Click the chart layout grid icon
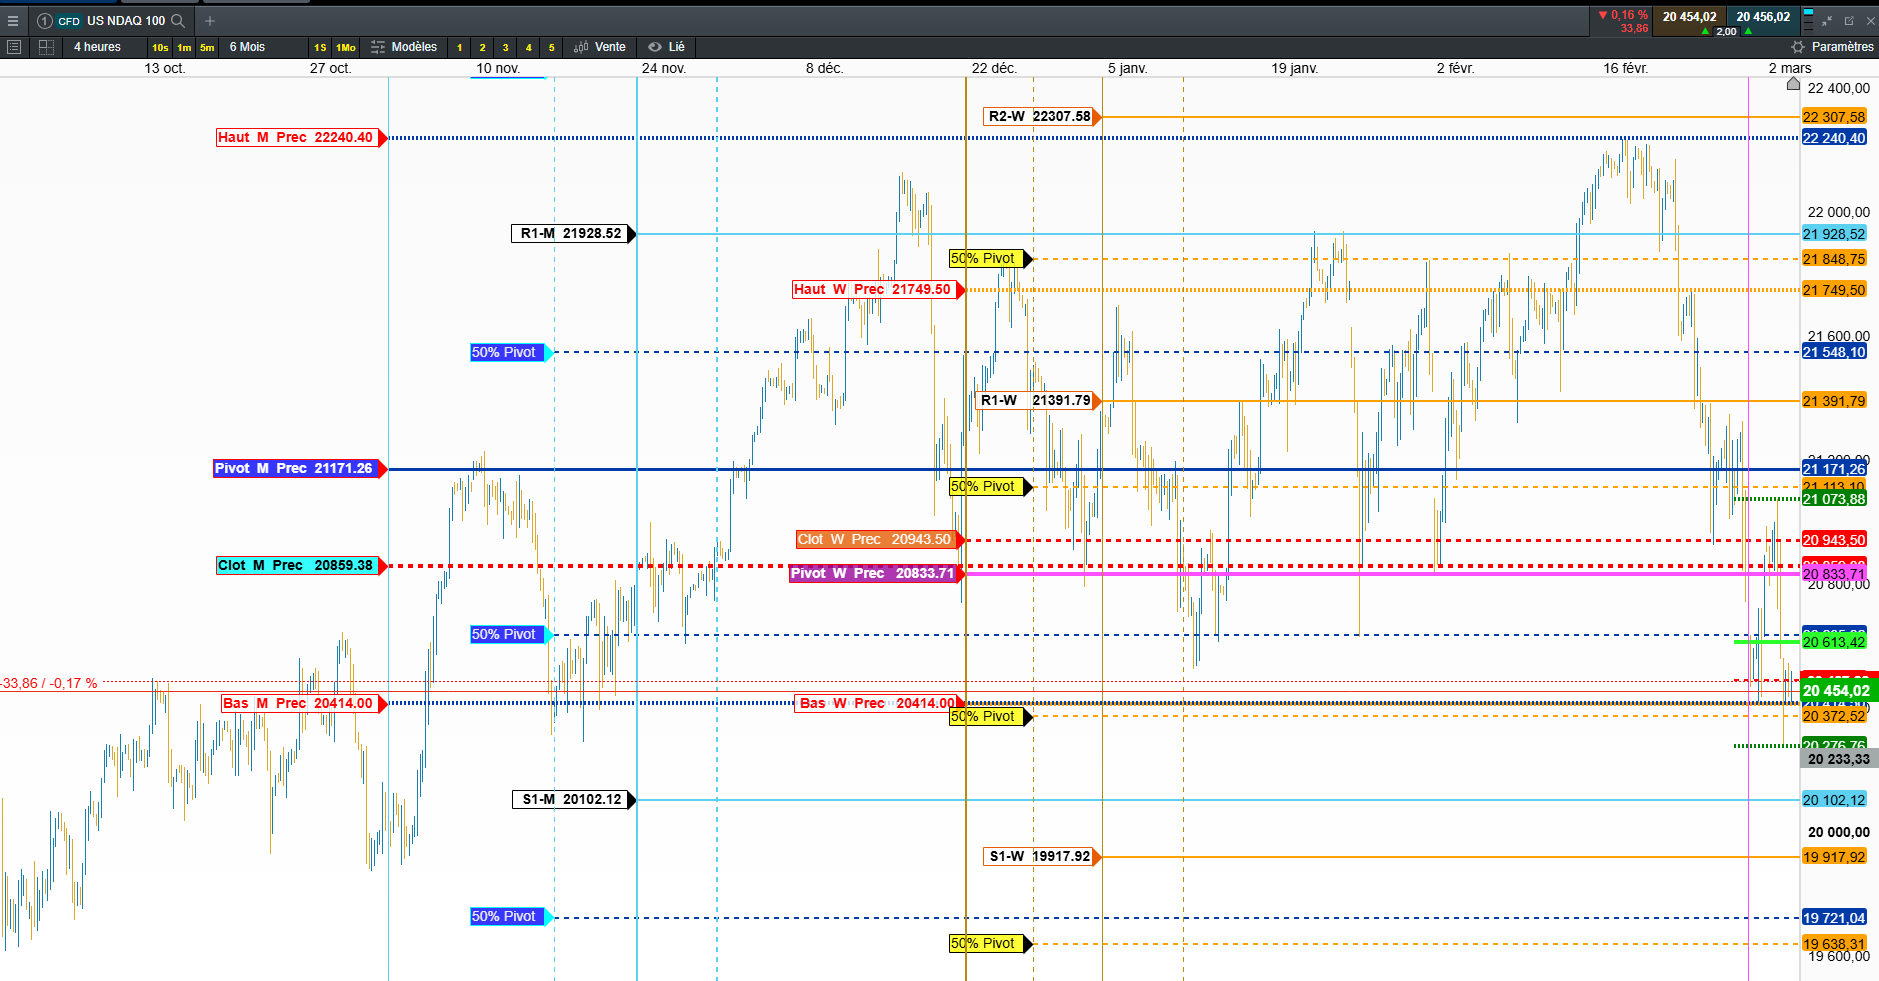1879x981 pixels. (46, 47)
